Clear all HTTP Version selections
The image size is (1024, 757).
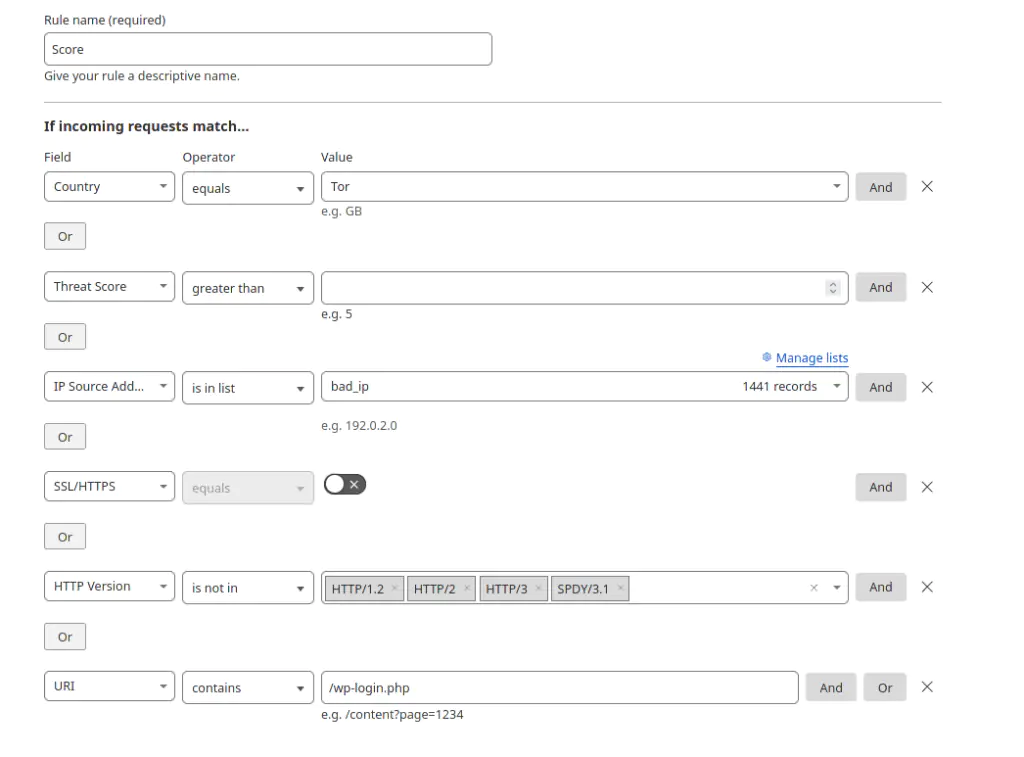[x=813, y=588]
